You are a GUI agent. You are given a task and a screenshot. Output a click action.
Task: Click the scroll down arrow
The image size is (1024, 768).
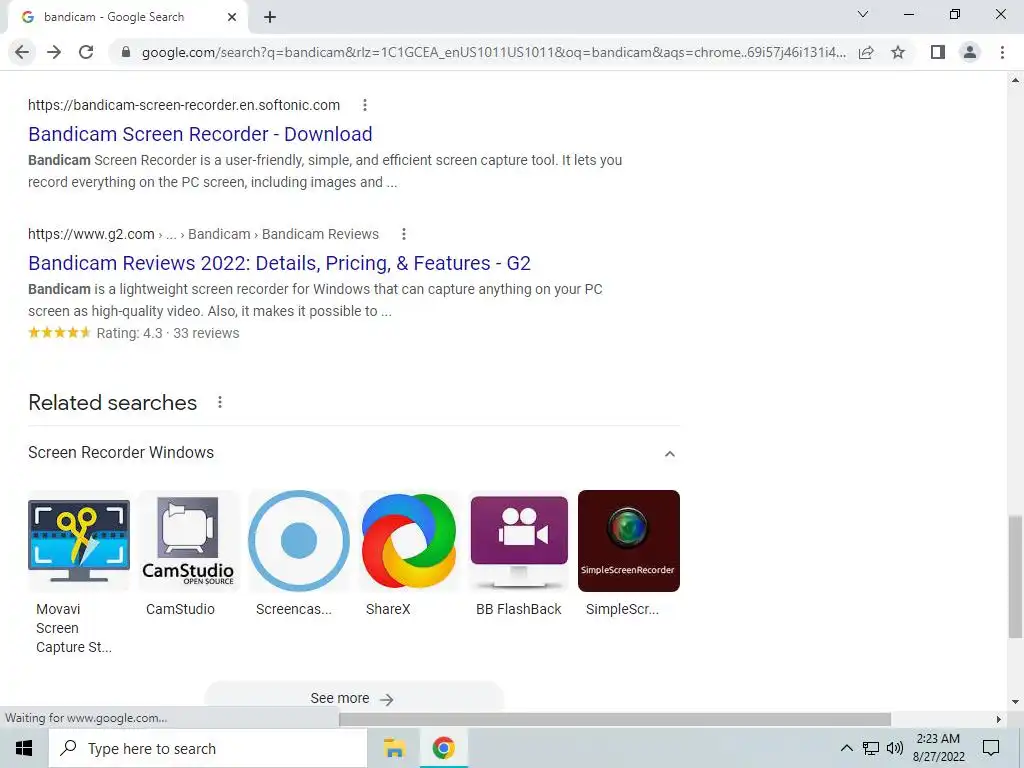(1015, 702)
